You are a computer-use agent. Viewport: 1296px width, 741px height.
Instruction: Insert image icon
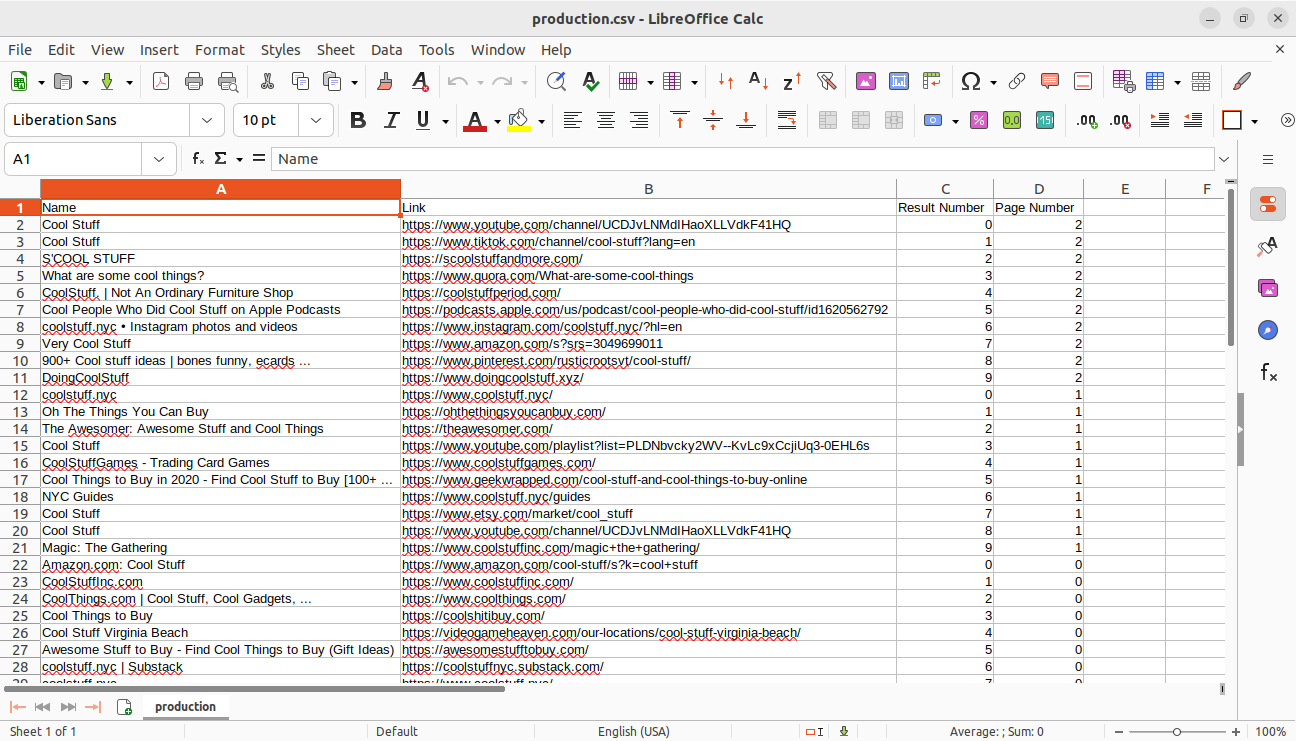865,82
